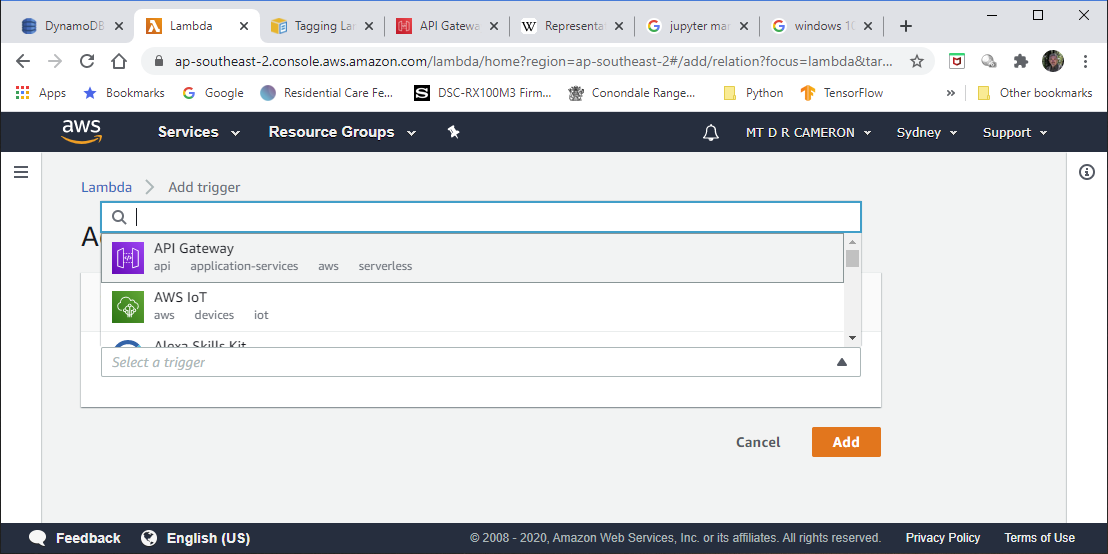Bookmark this page with the star
1108x554 pixels.
click(917, 61)
